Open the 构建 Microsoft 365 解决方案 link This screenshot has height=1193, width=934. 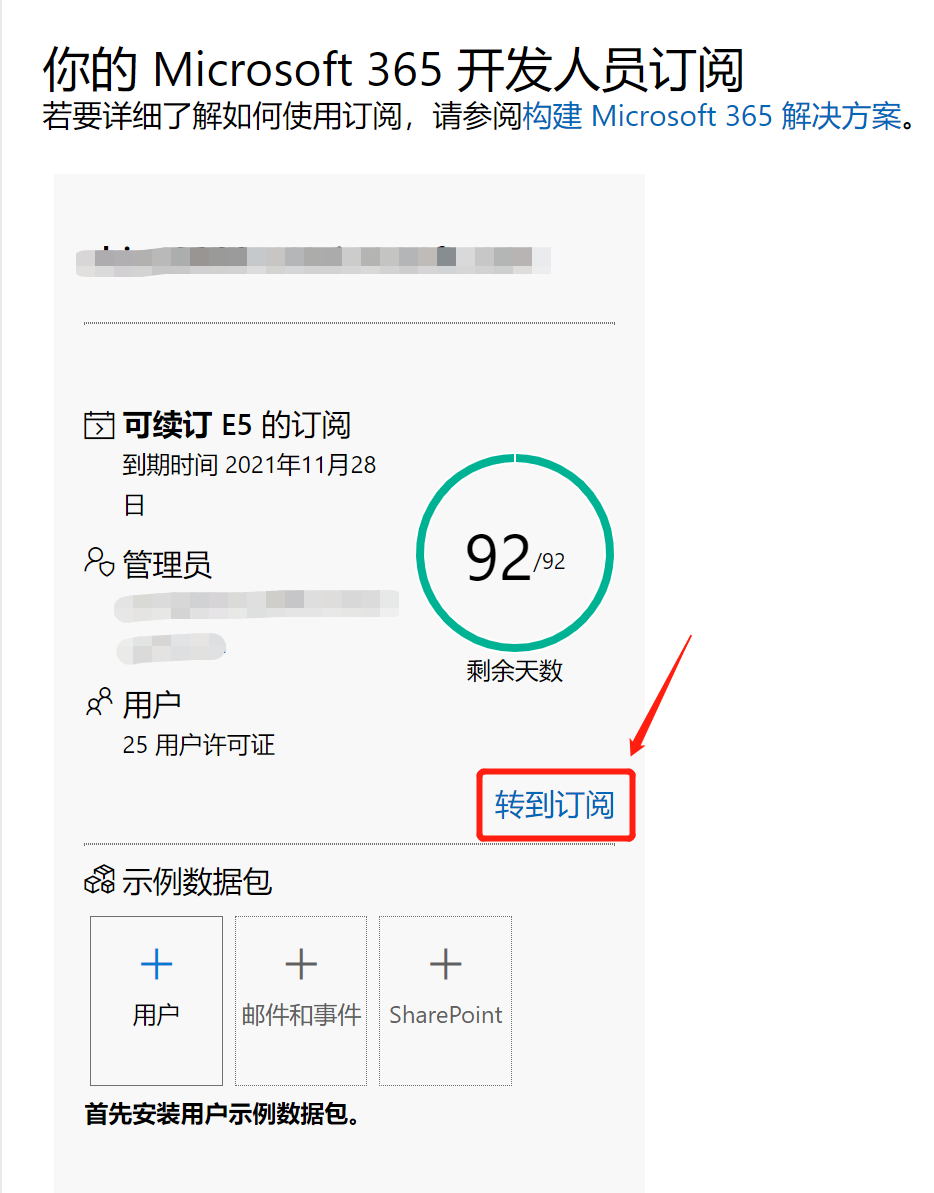pos(713,116)
